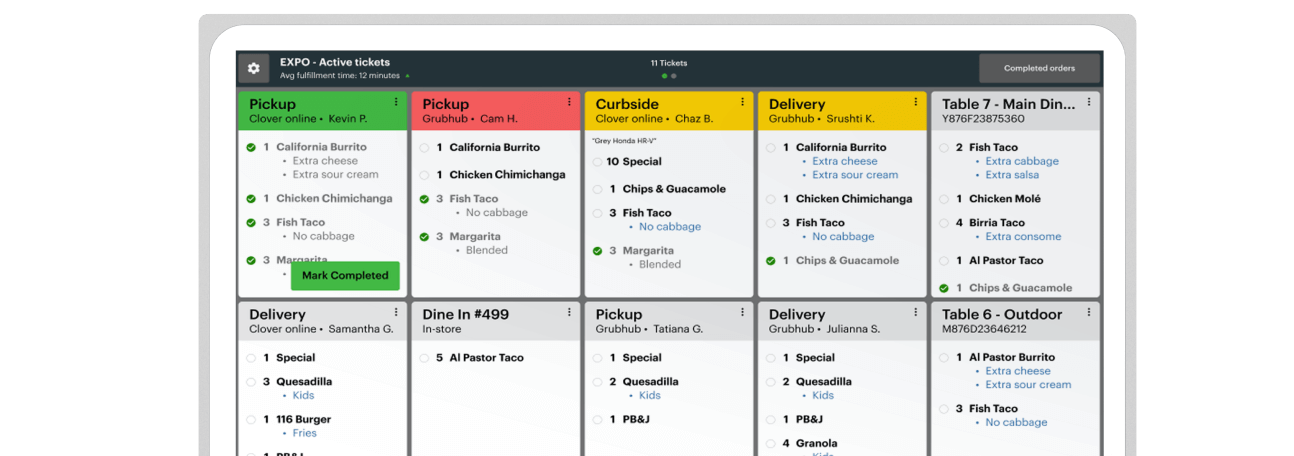
Task: Open three-dot menu on Tatiana G. Pickup ticket
Action: [x=742, y=312]
